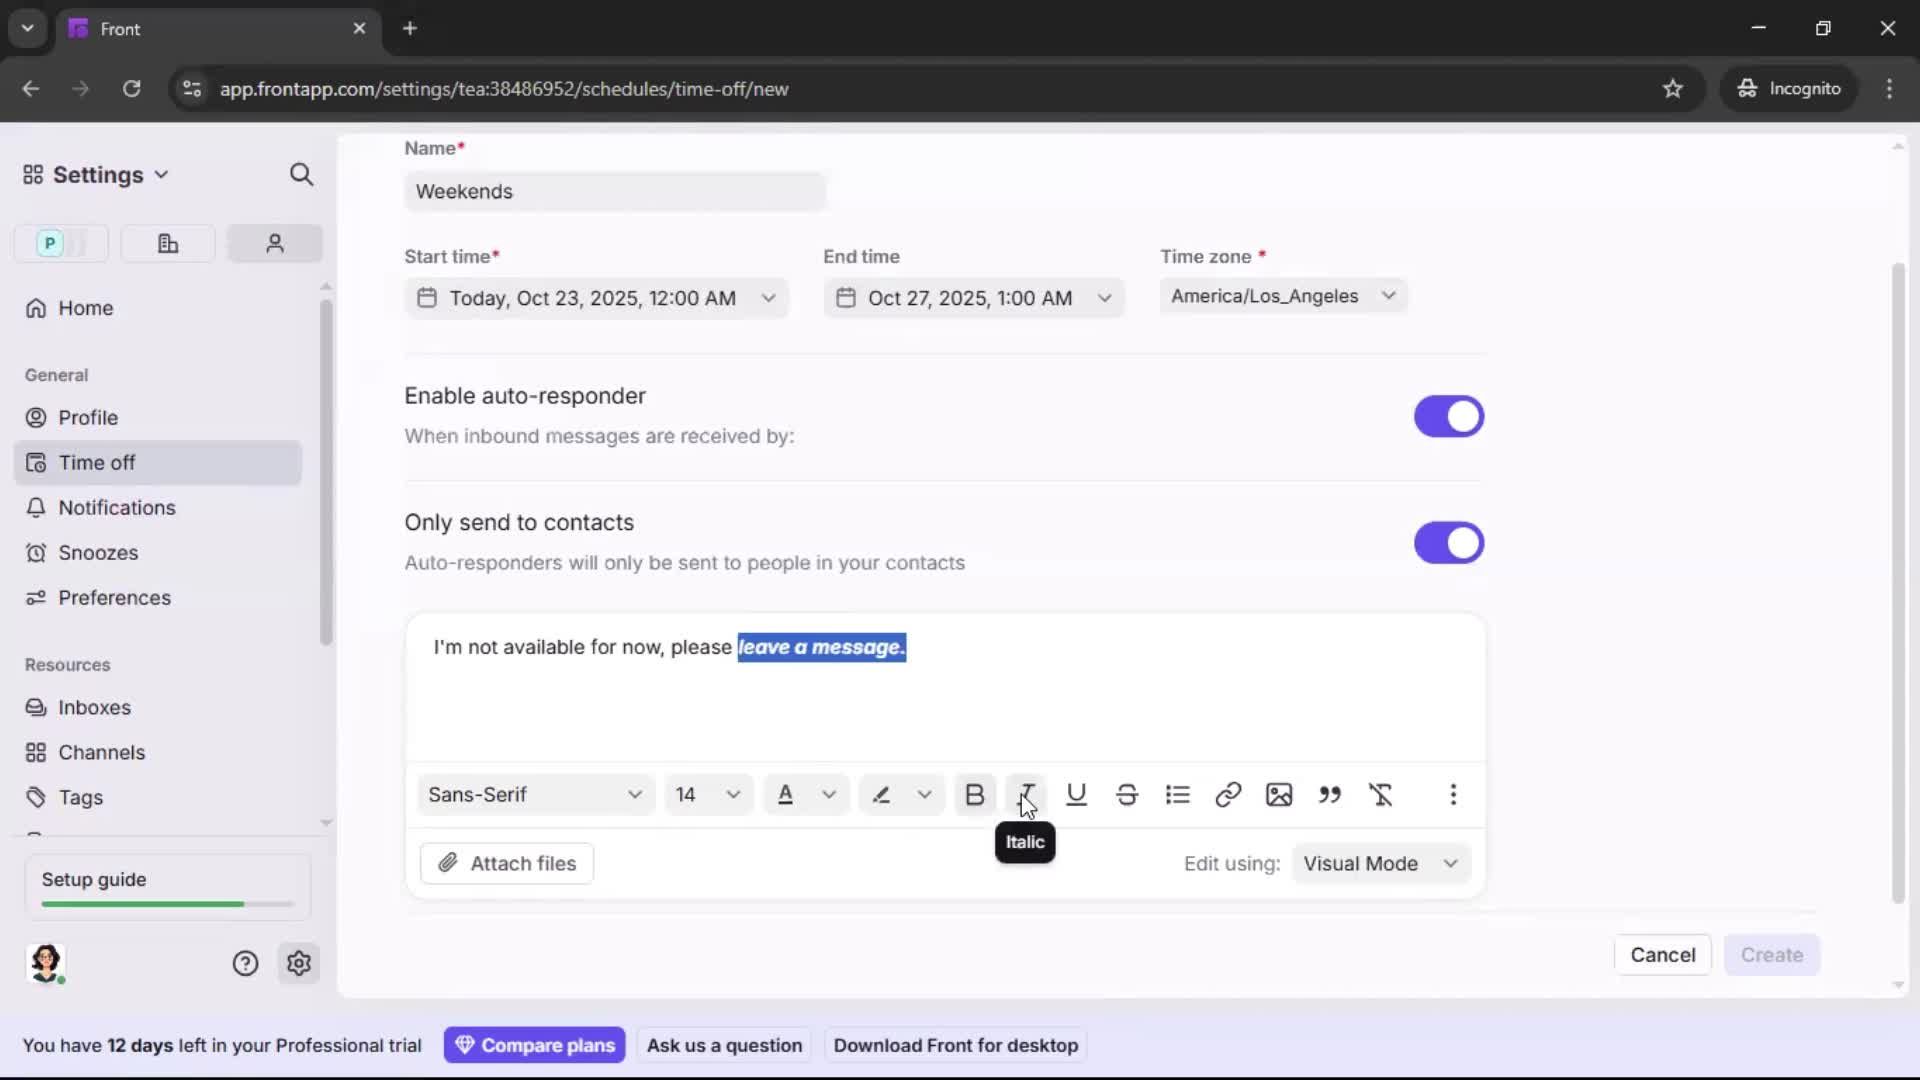Apply bold formatting to selected text

click(975, 795)
